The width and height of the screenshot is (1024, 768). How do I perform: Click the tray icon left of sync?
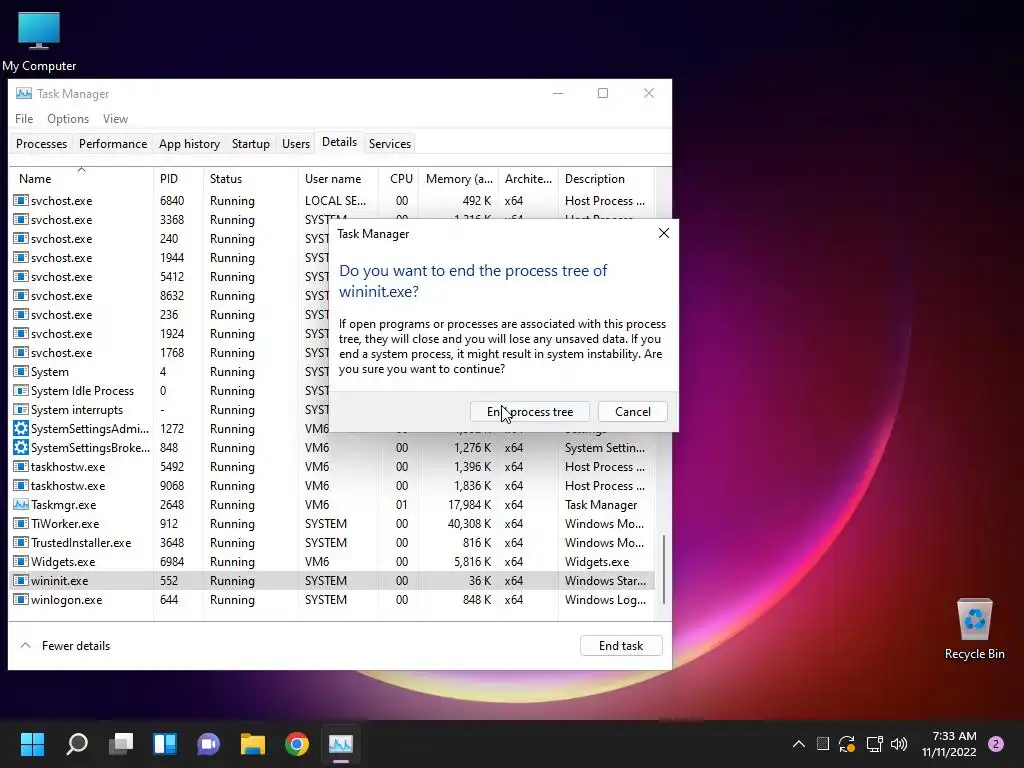[x=823, y=744]
